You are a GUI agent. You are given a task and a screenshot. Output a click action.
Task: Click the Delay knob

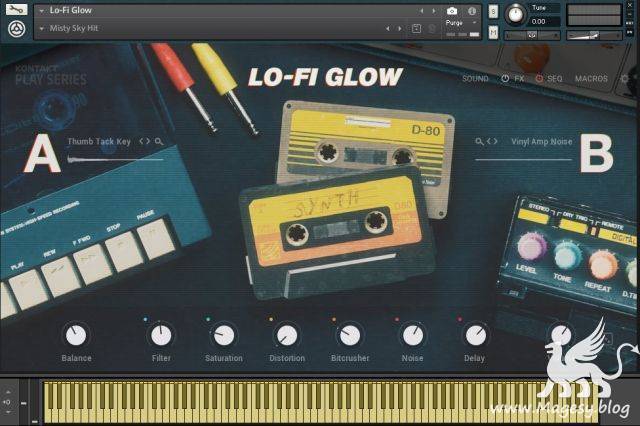click(x=476, y=335)
